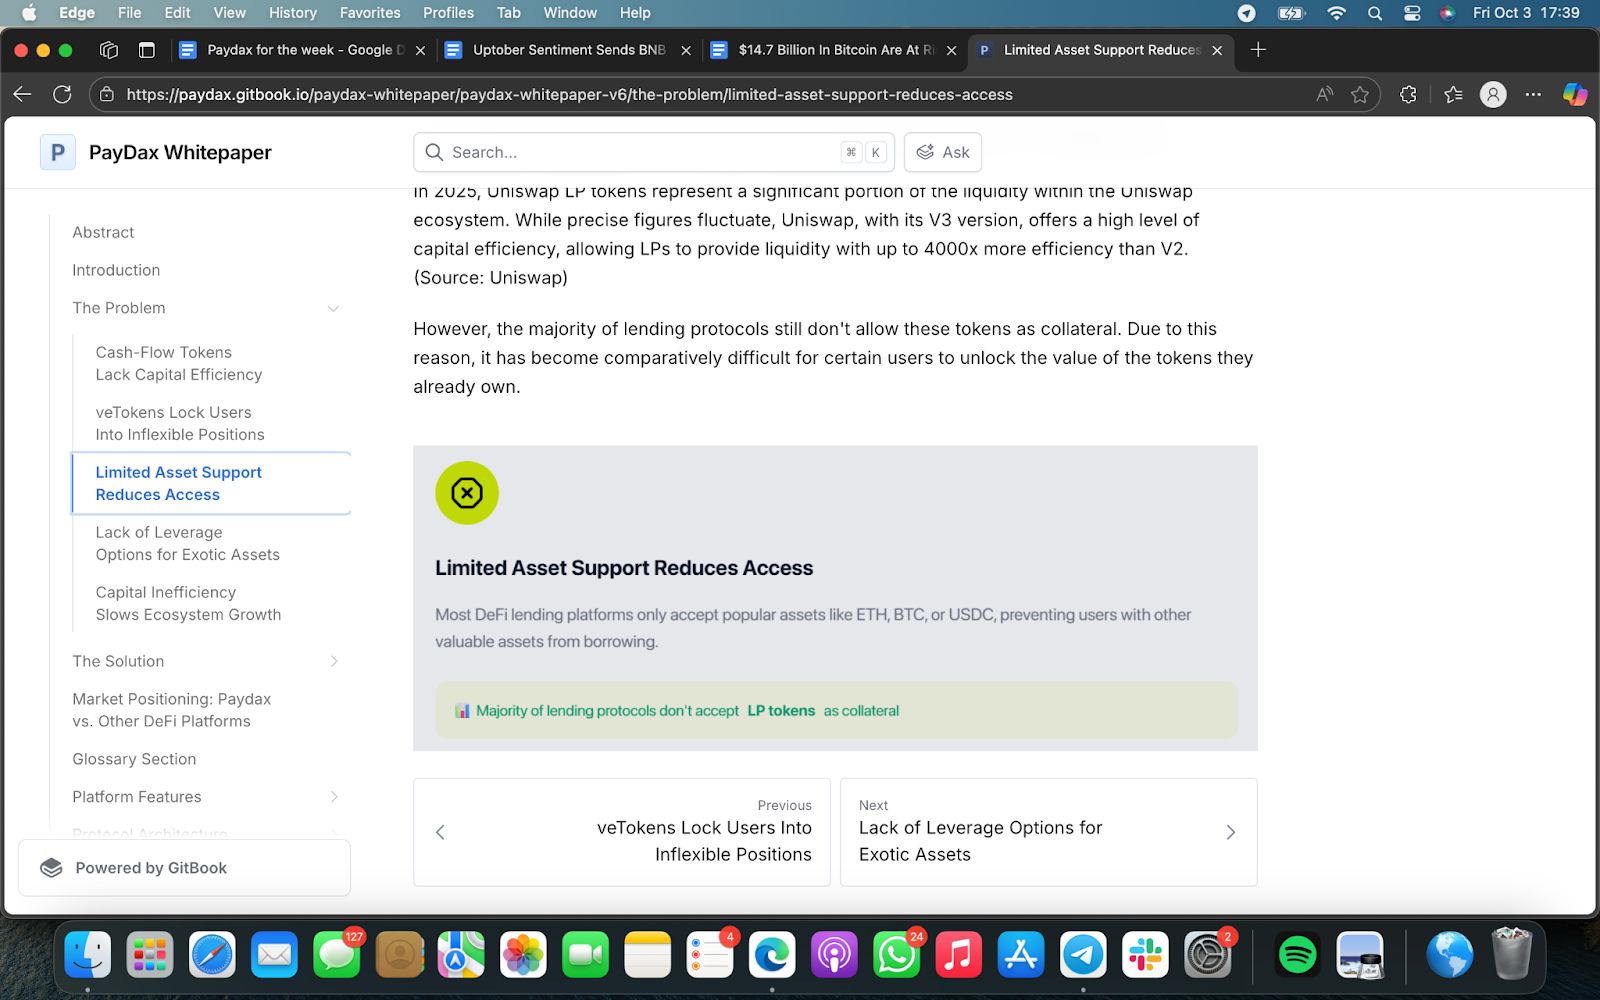Open the Glossary Section page

coord(134,759)
